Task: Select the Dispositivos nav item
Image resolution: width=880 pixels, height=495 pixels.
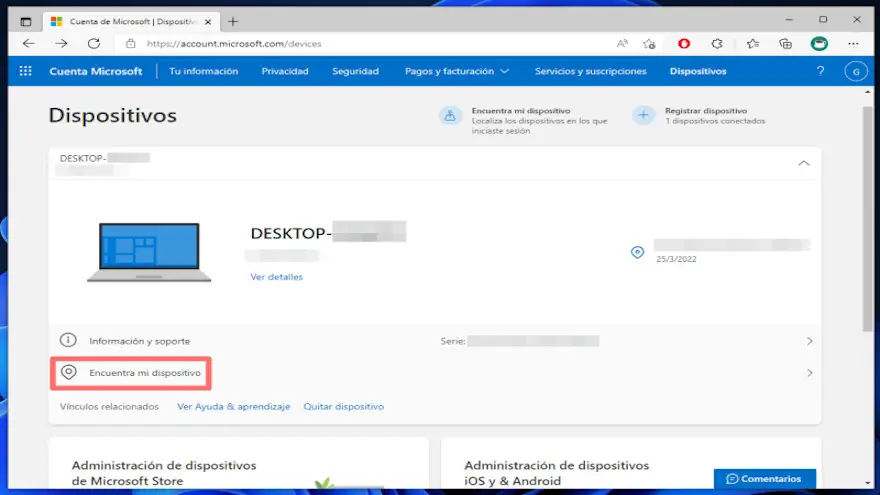Action: pyautogui.click(x=698, y=71)
